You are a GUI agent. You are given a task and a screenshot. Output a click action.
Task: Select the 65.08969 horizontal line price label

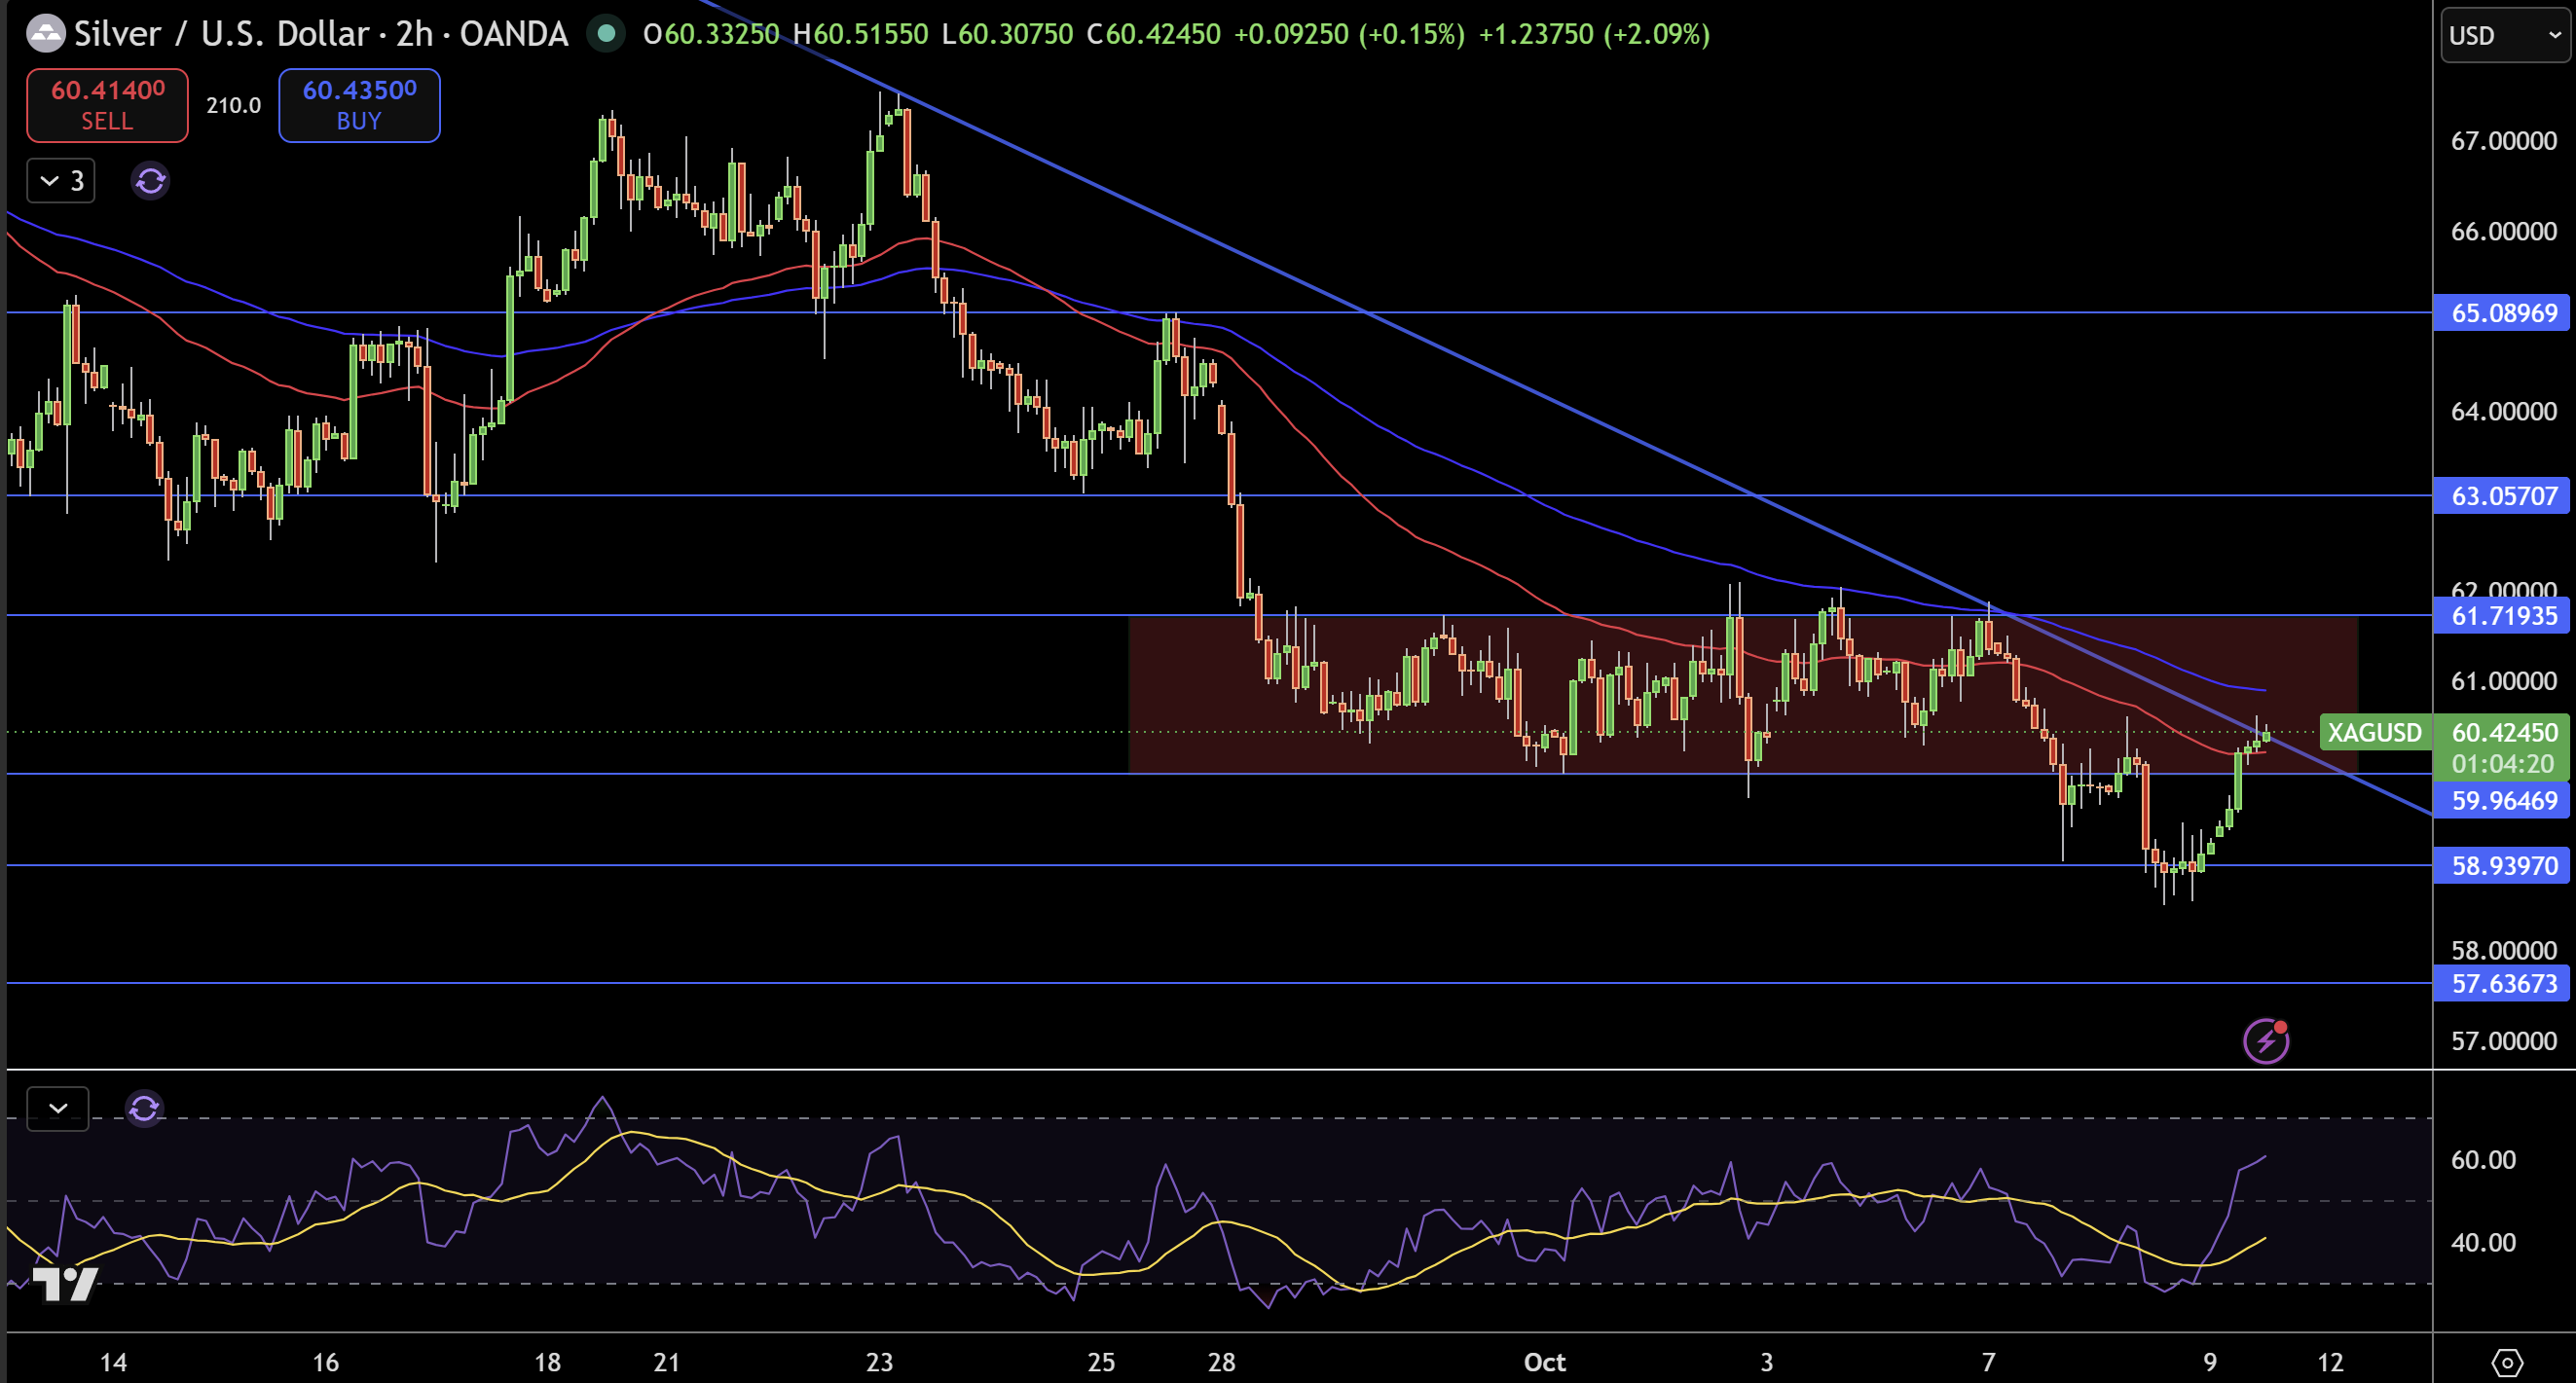coord(2503,313)
